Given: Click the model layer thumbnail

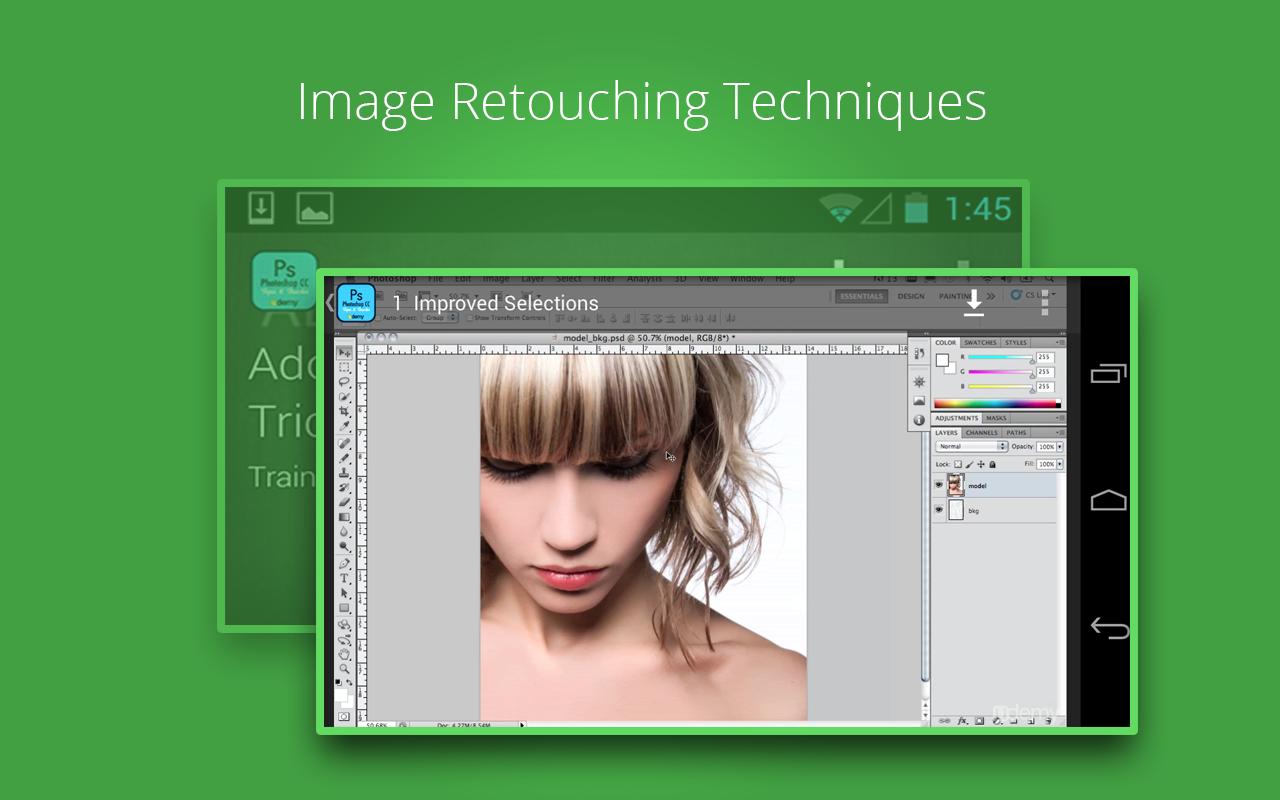Looking at the screenshot, I should point(956,485).
